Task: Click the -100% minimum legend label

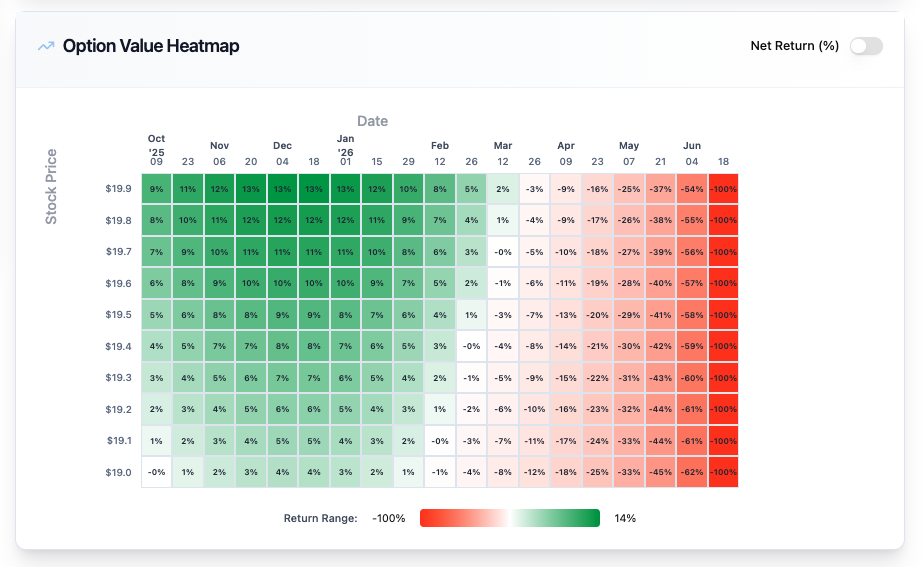Action: point(389,518)
